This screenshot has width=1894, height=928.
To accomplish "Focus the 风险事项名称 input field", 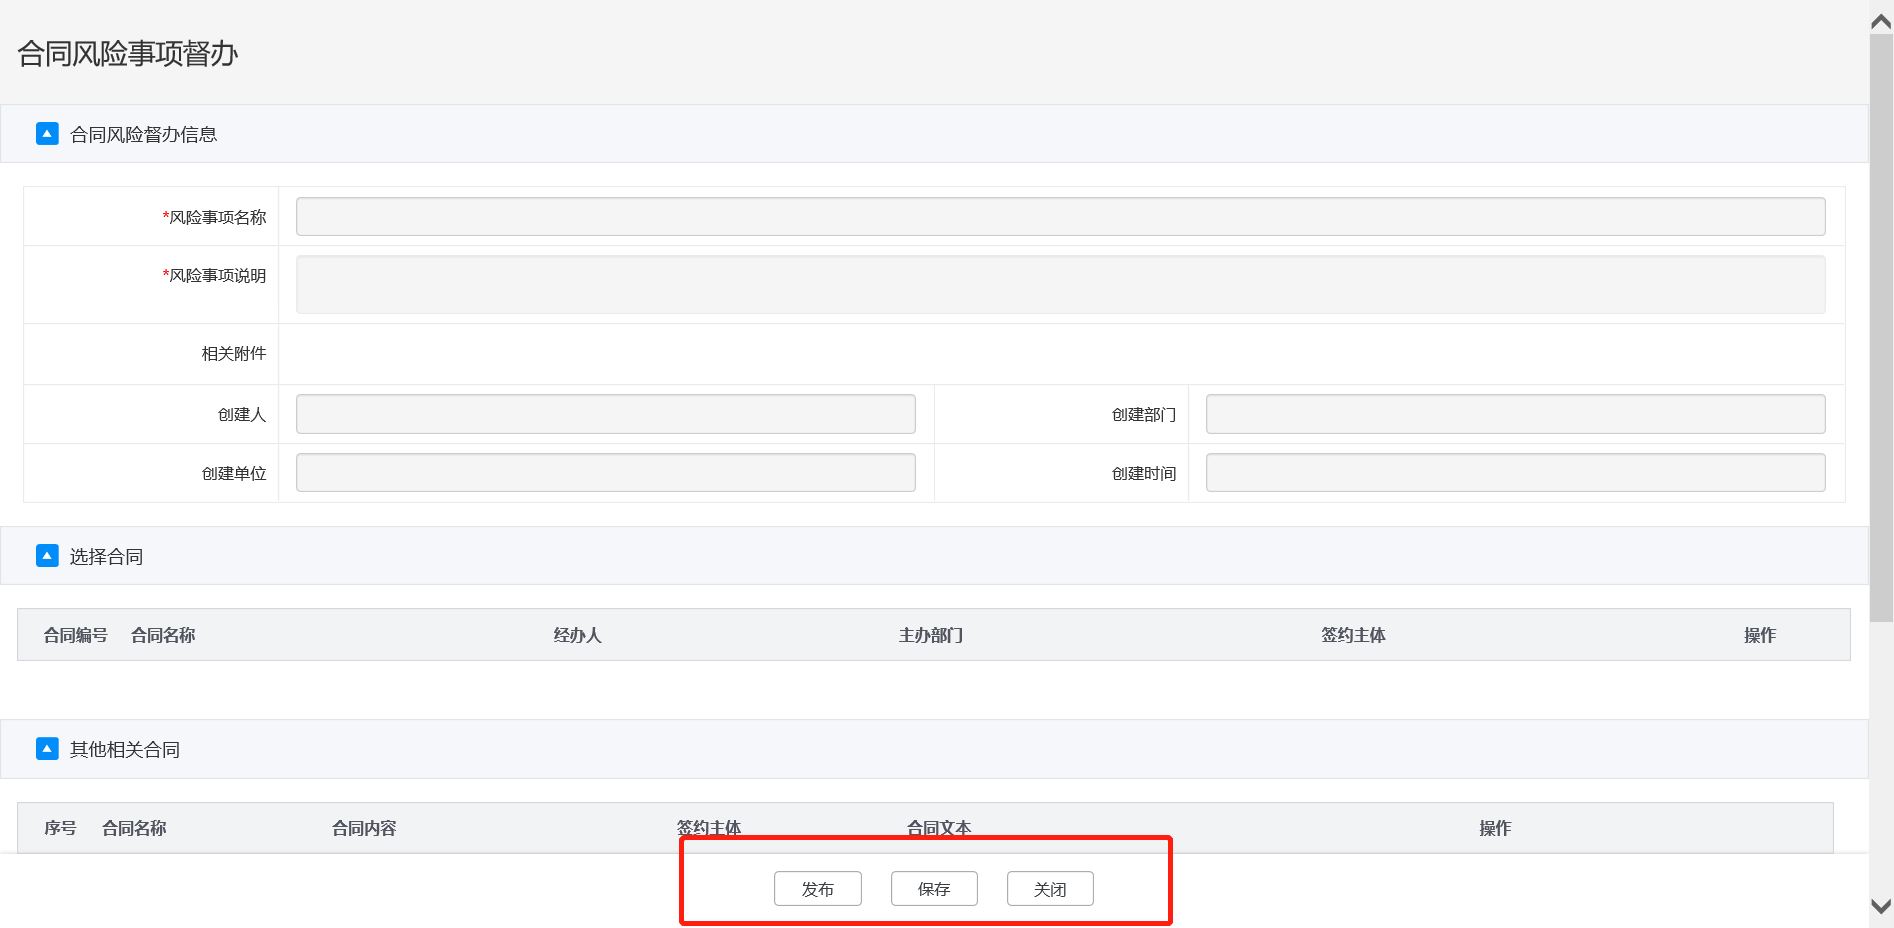I will [x=1060, y=217].
